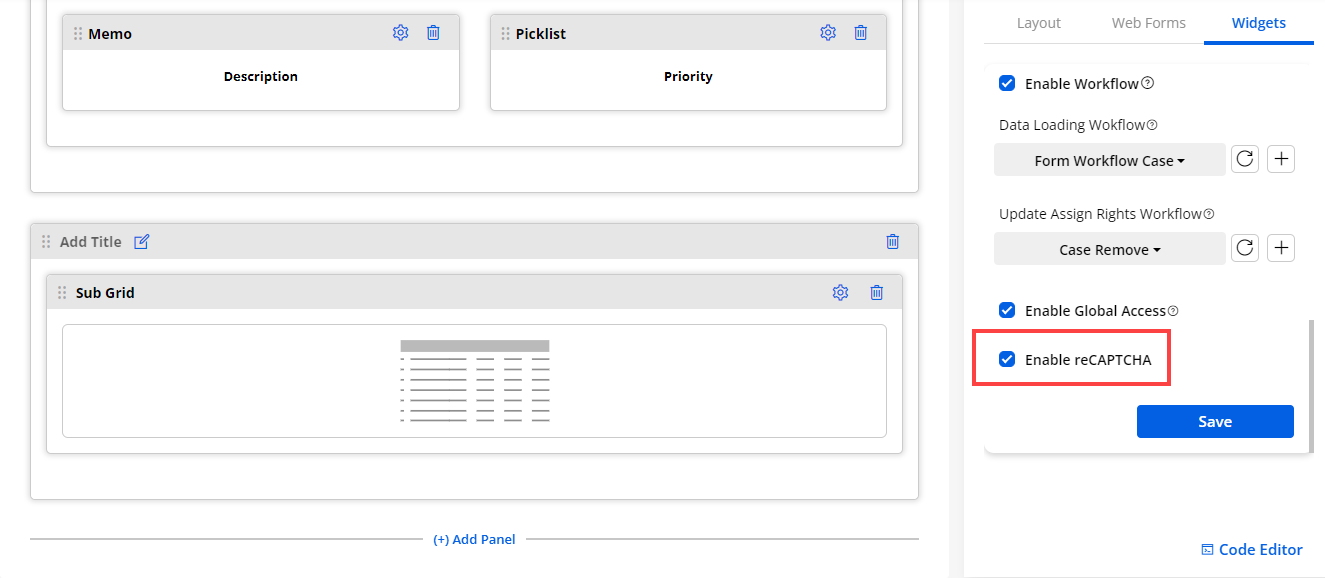1325x578 pixels.
Task: Open the Web Forms tab
Action: click(x=1148, y=23)
